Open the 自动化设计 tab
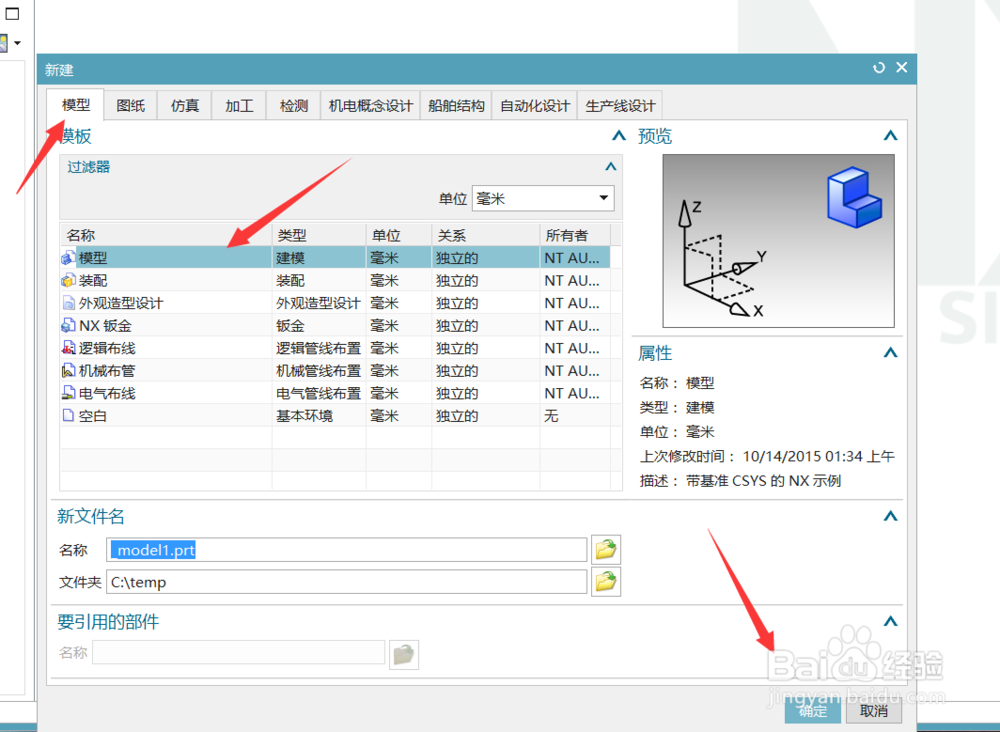The height and width of the screenshot is (732, 1000). pyautogui.click(x=534, y=105)
